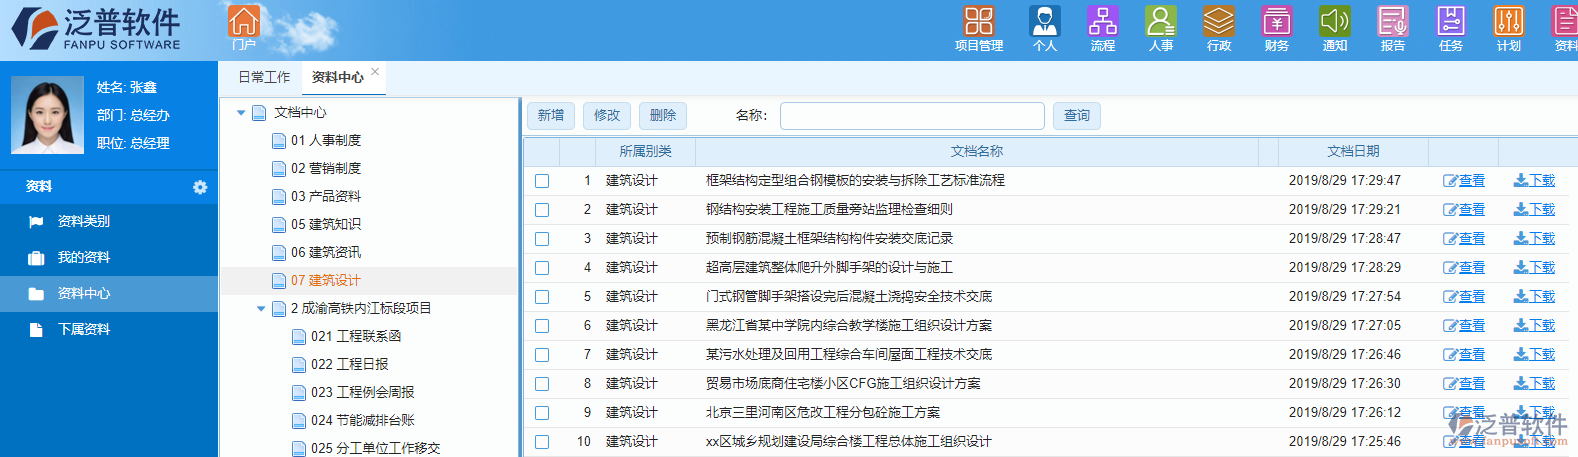Click the 新增 button
The width and height of the screenshot is (1578, 457).
[551, 116]
